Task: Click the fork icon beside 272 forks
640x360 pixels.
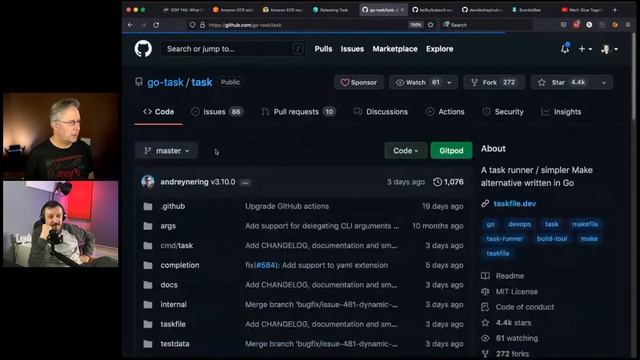Action: [x=485, y=353]
